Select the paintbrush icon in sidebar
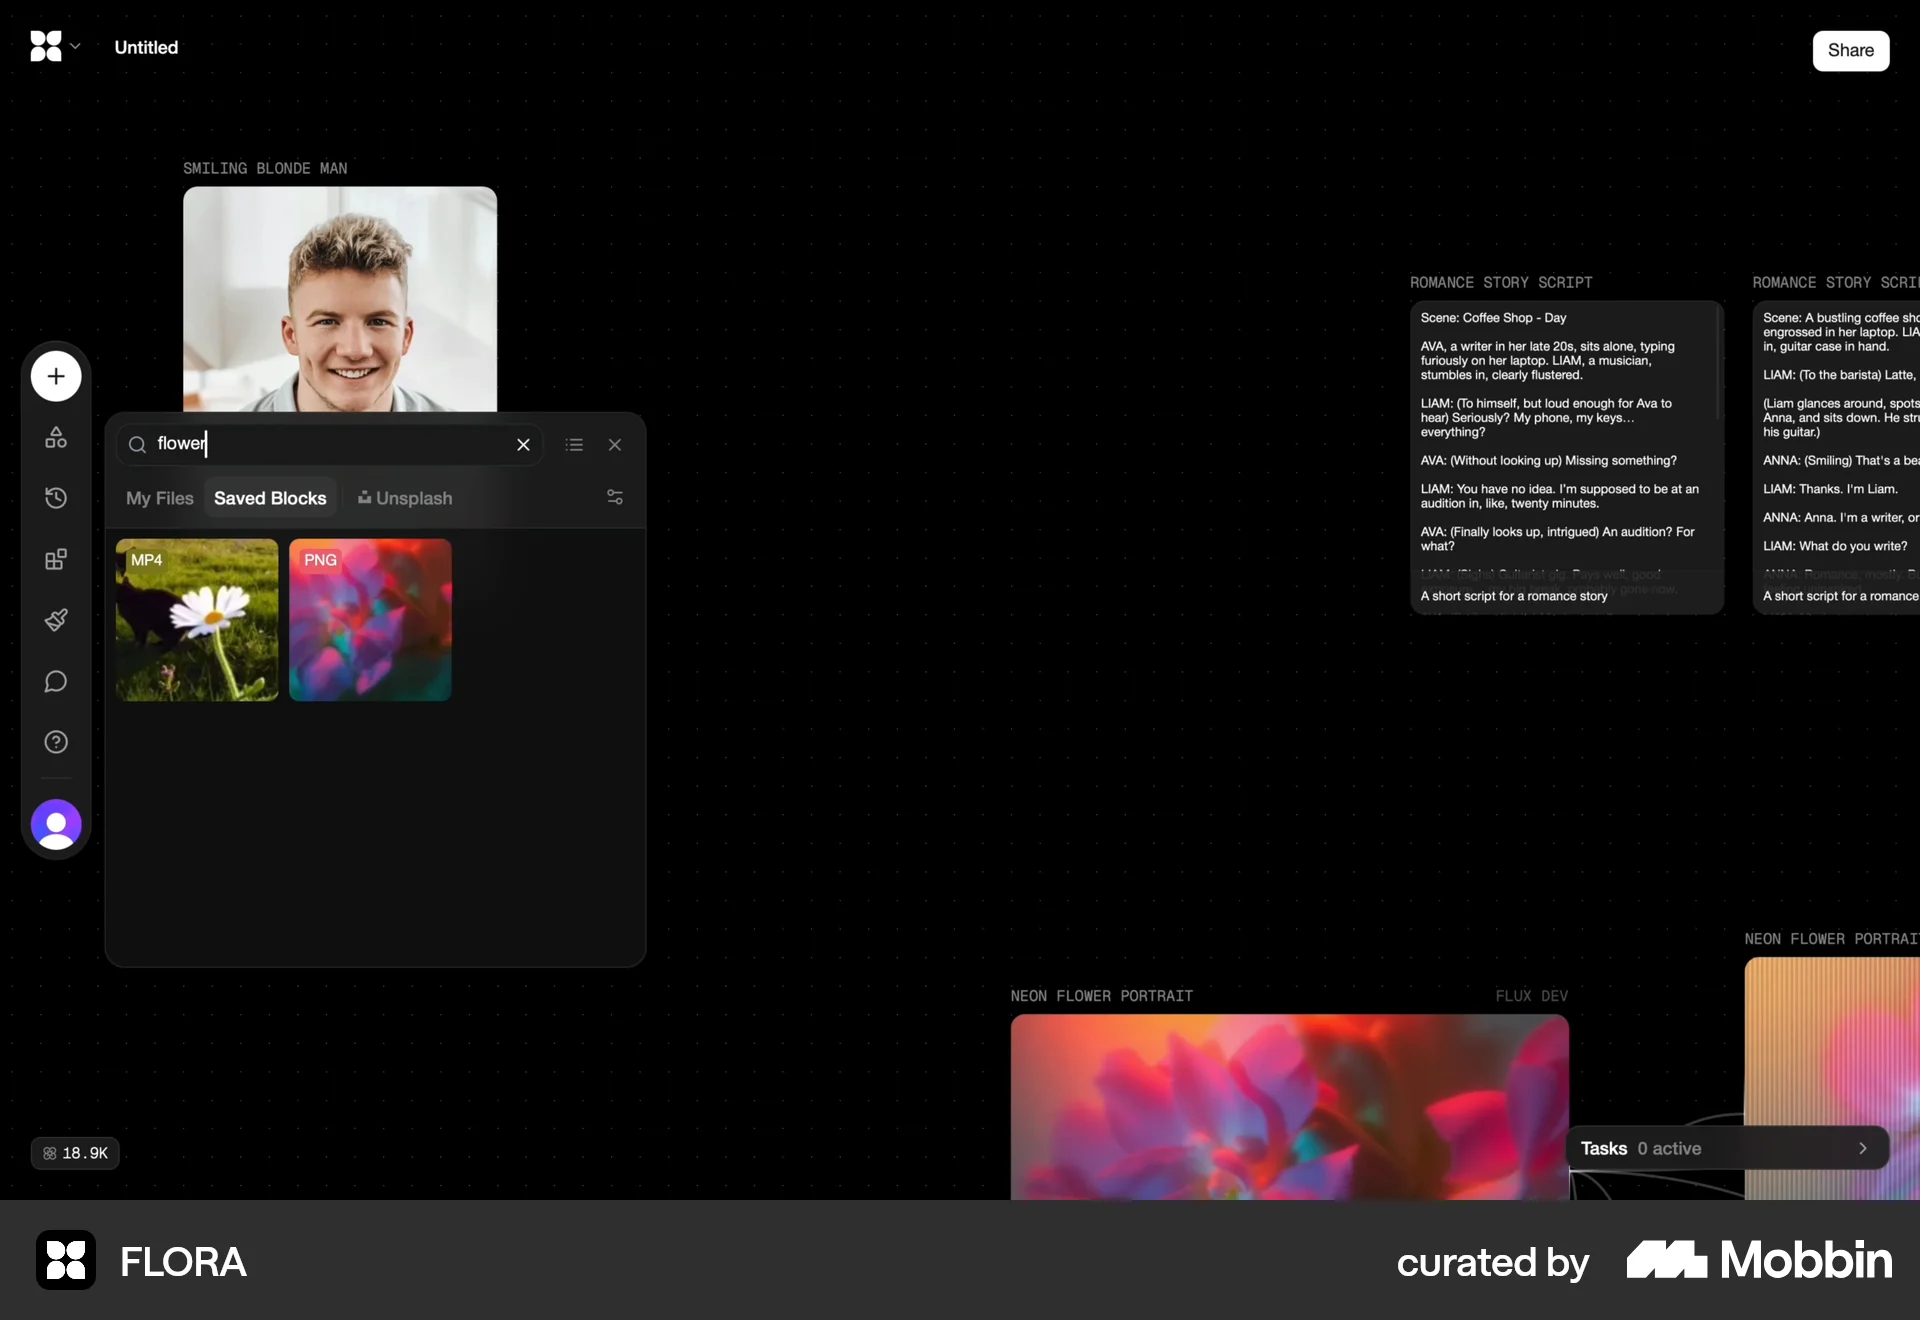Image resolution: width=1920 pixels, height=1320 pixels. [x=56, y=620]
